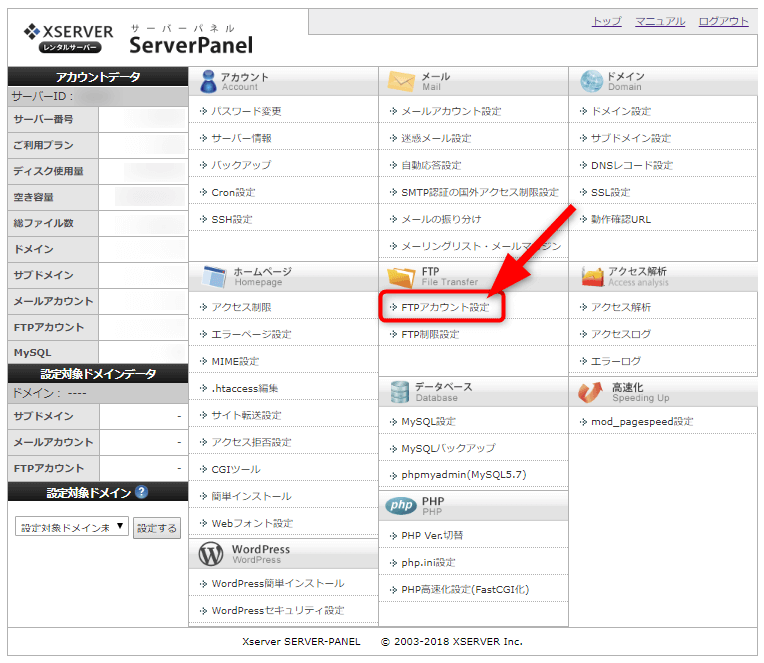Click the Access analysis chart icon
Viewport: 764px width, 663px height.
pyautogui.click(x=591, y=276)
